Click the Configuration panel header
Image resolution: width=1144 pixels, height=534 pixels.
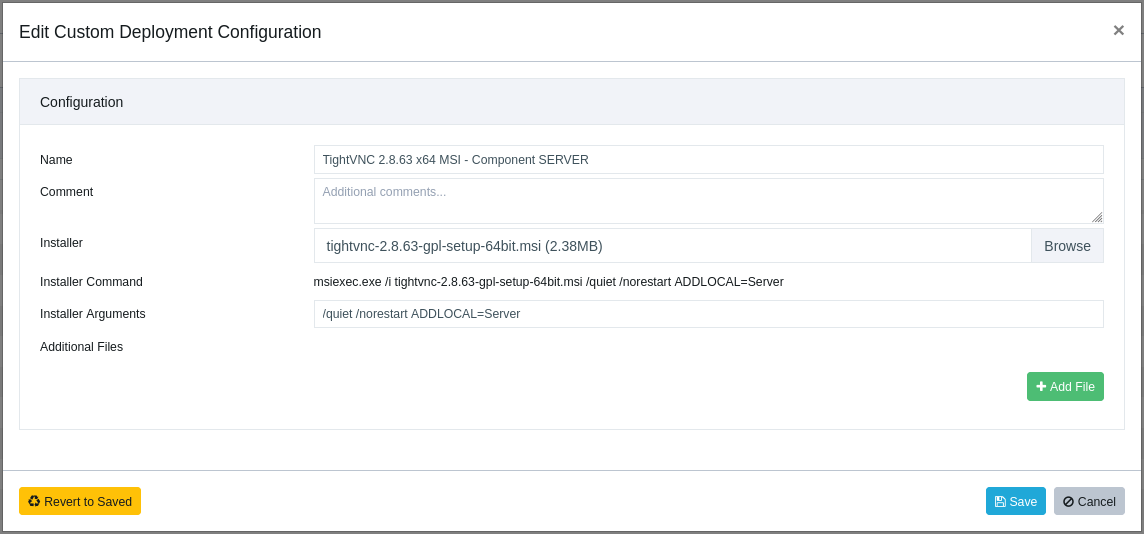pyautogui.click(x=572, y=102)
